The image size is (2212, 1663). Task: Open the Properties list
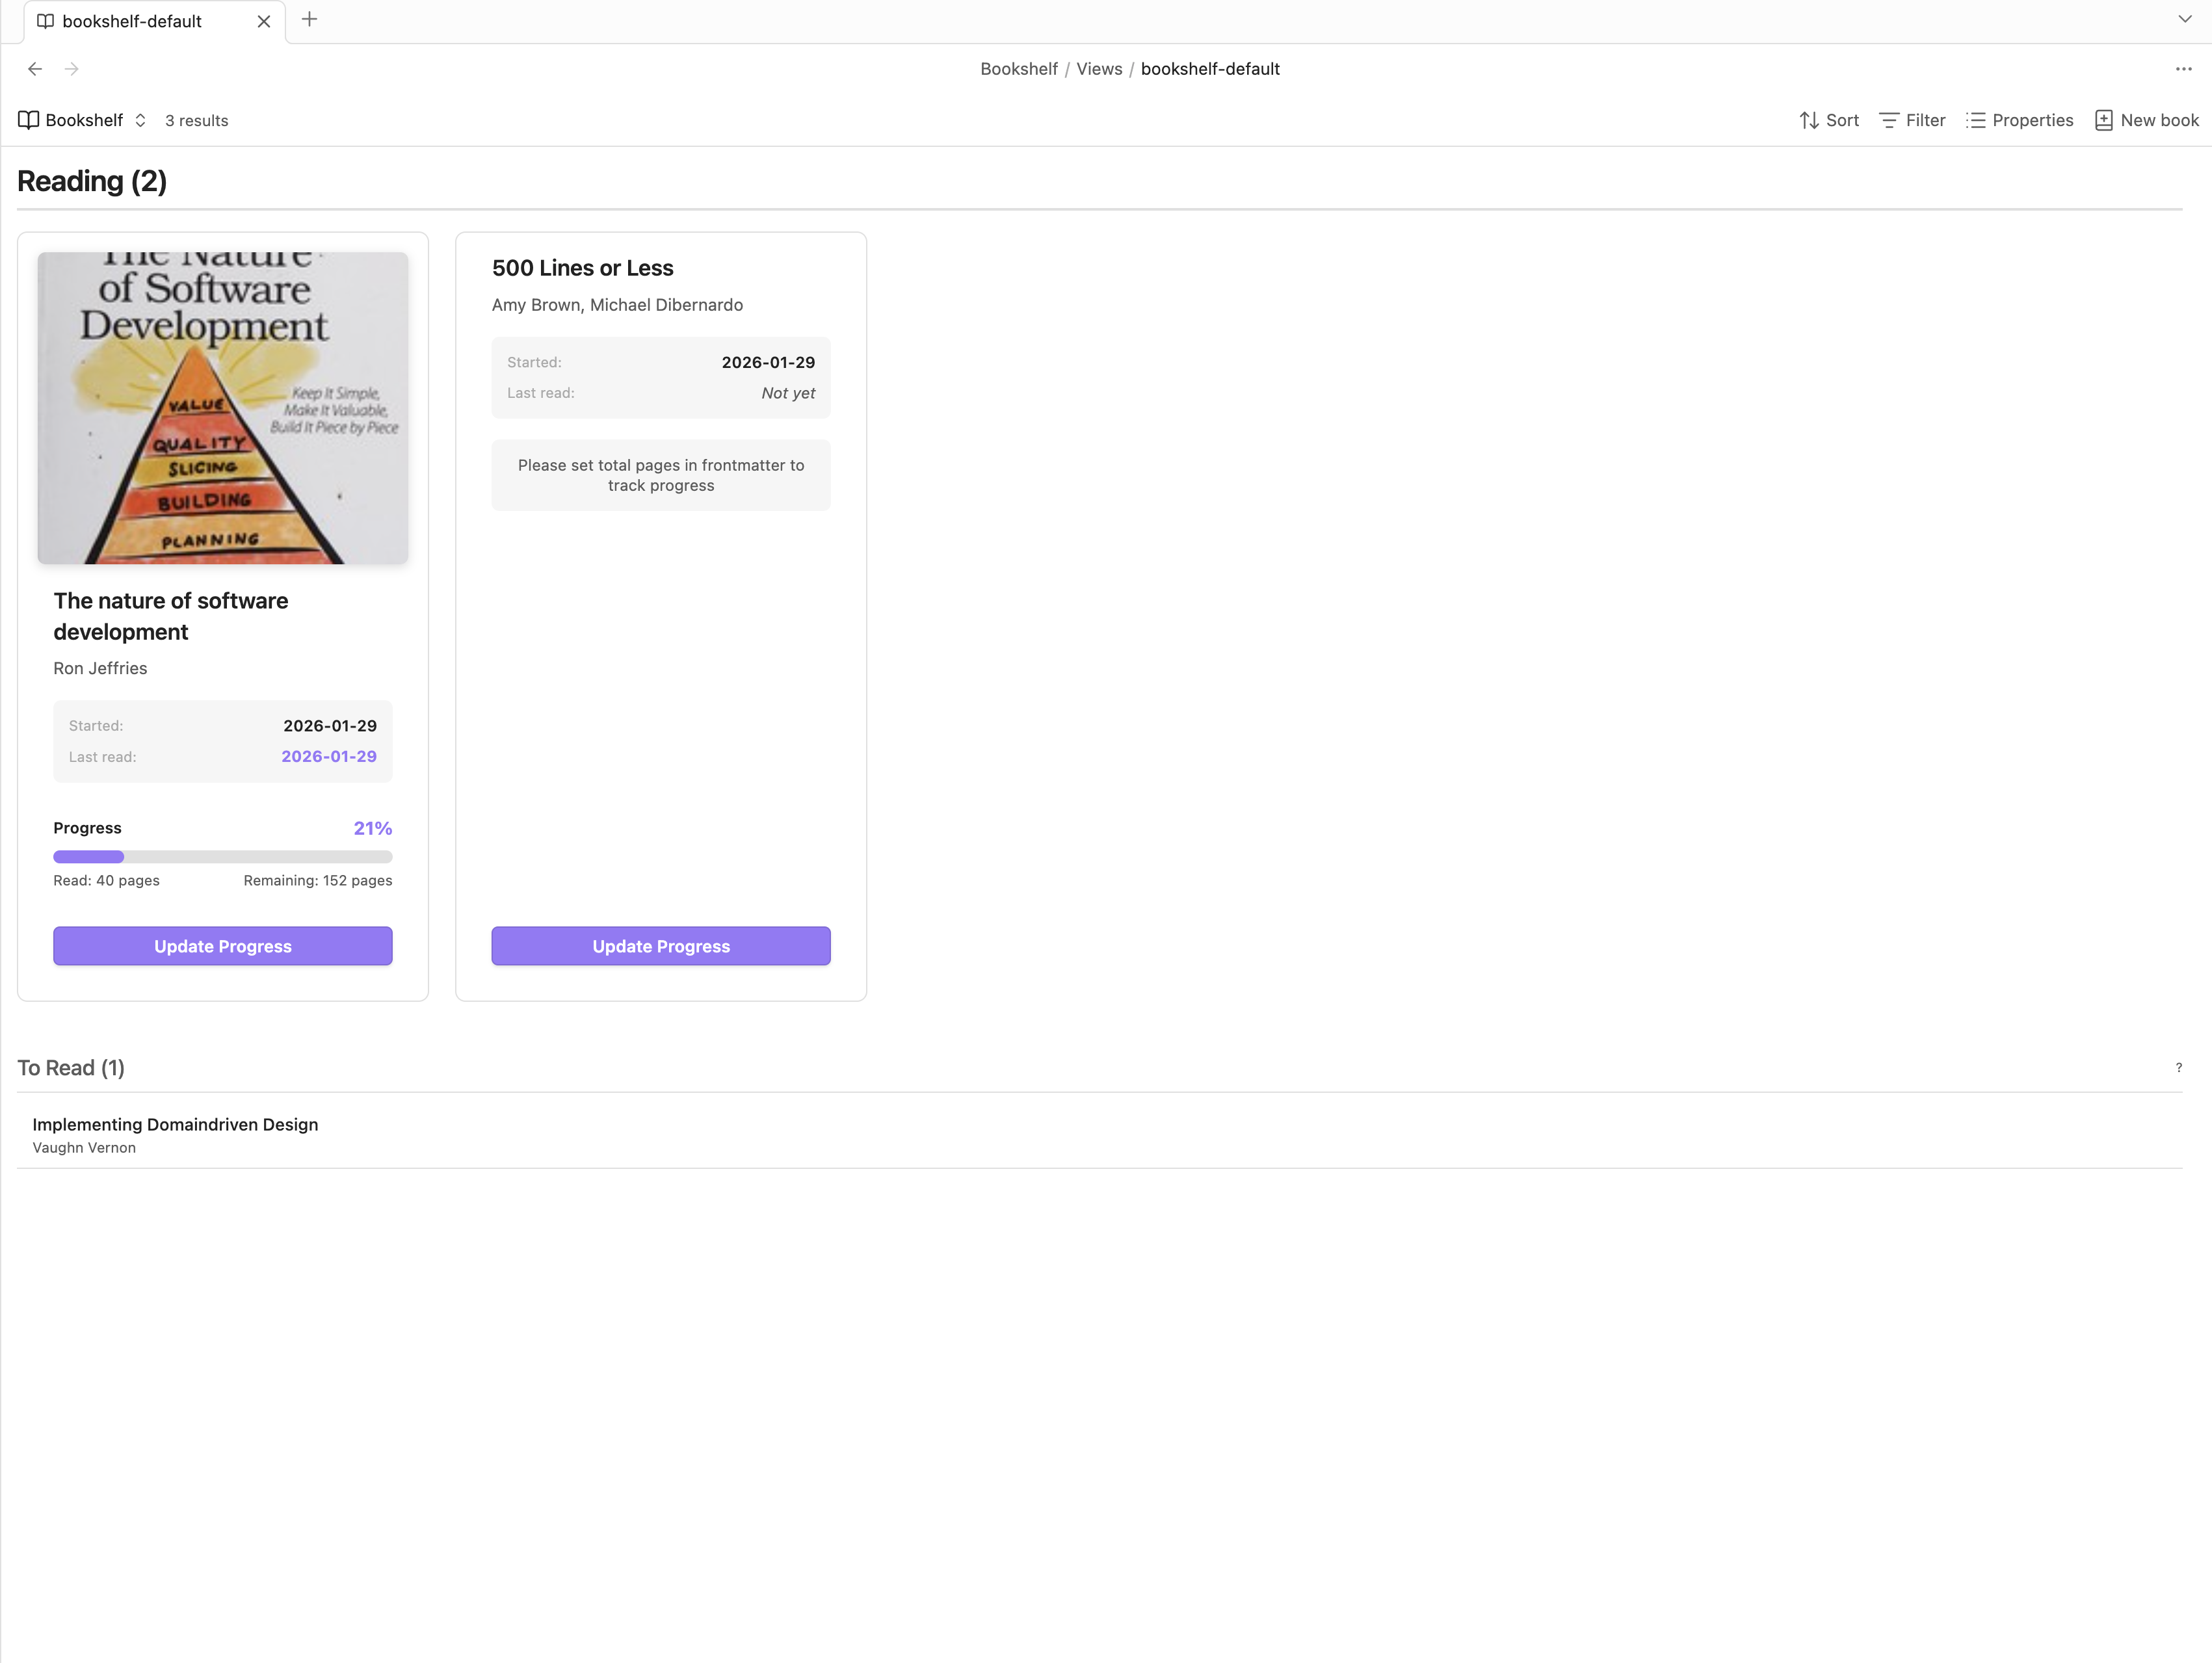coord(2019,120)
